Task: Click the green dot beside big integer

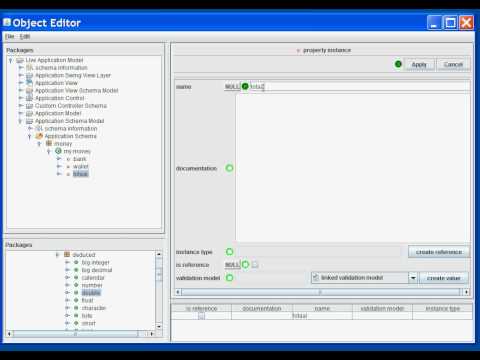Action: [x=76, y=262]
